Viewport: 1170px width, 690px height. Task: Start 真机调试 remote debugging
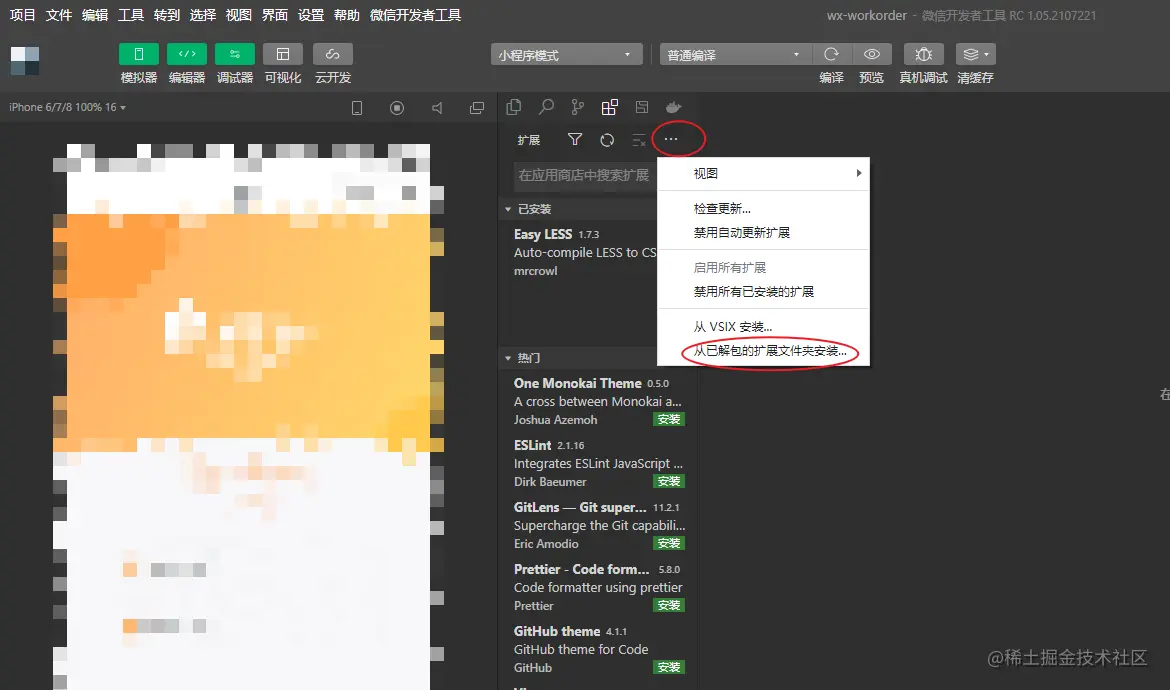pyautogui.click(x=924, y=54)
